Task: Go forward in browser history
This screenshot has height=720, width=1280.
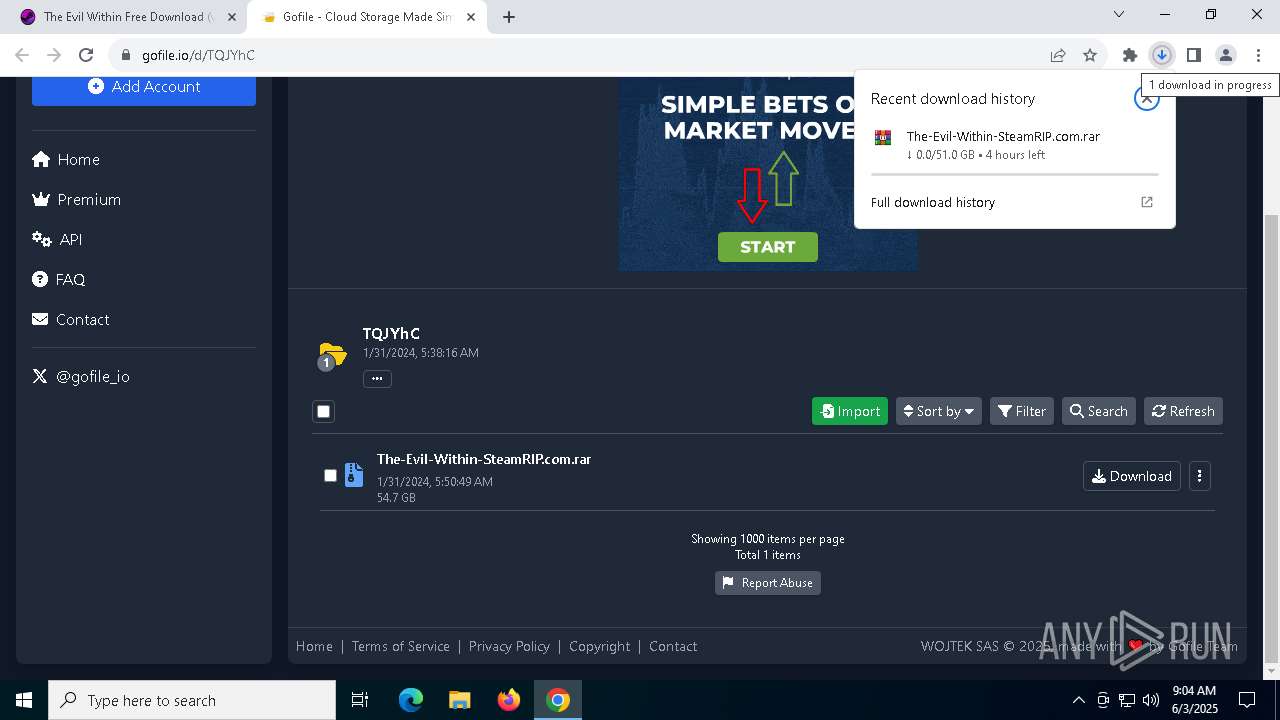Action: pyautogui.click(x=54, y=55)
